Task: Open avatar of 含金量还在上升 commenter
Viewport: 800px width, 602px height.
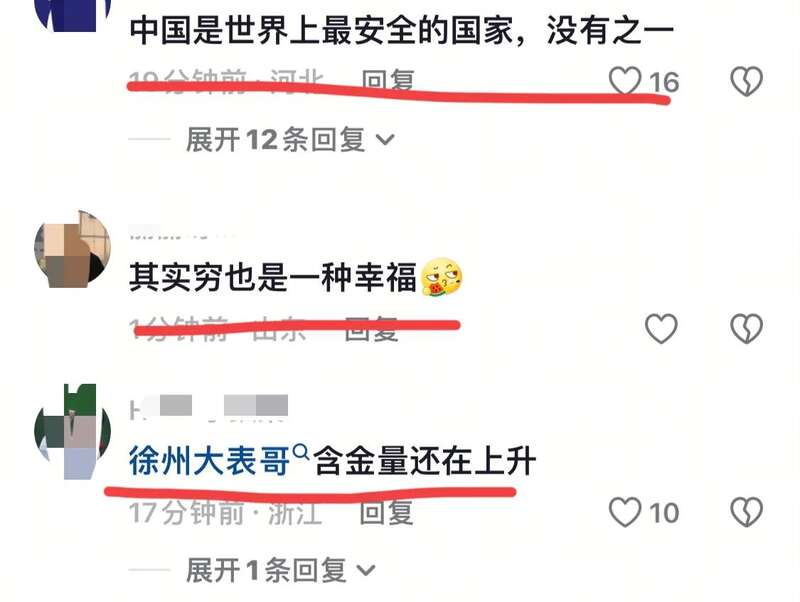Action: coord(72,431)
